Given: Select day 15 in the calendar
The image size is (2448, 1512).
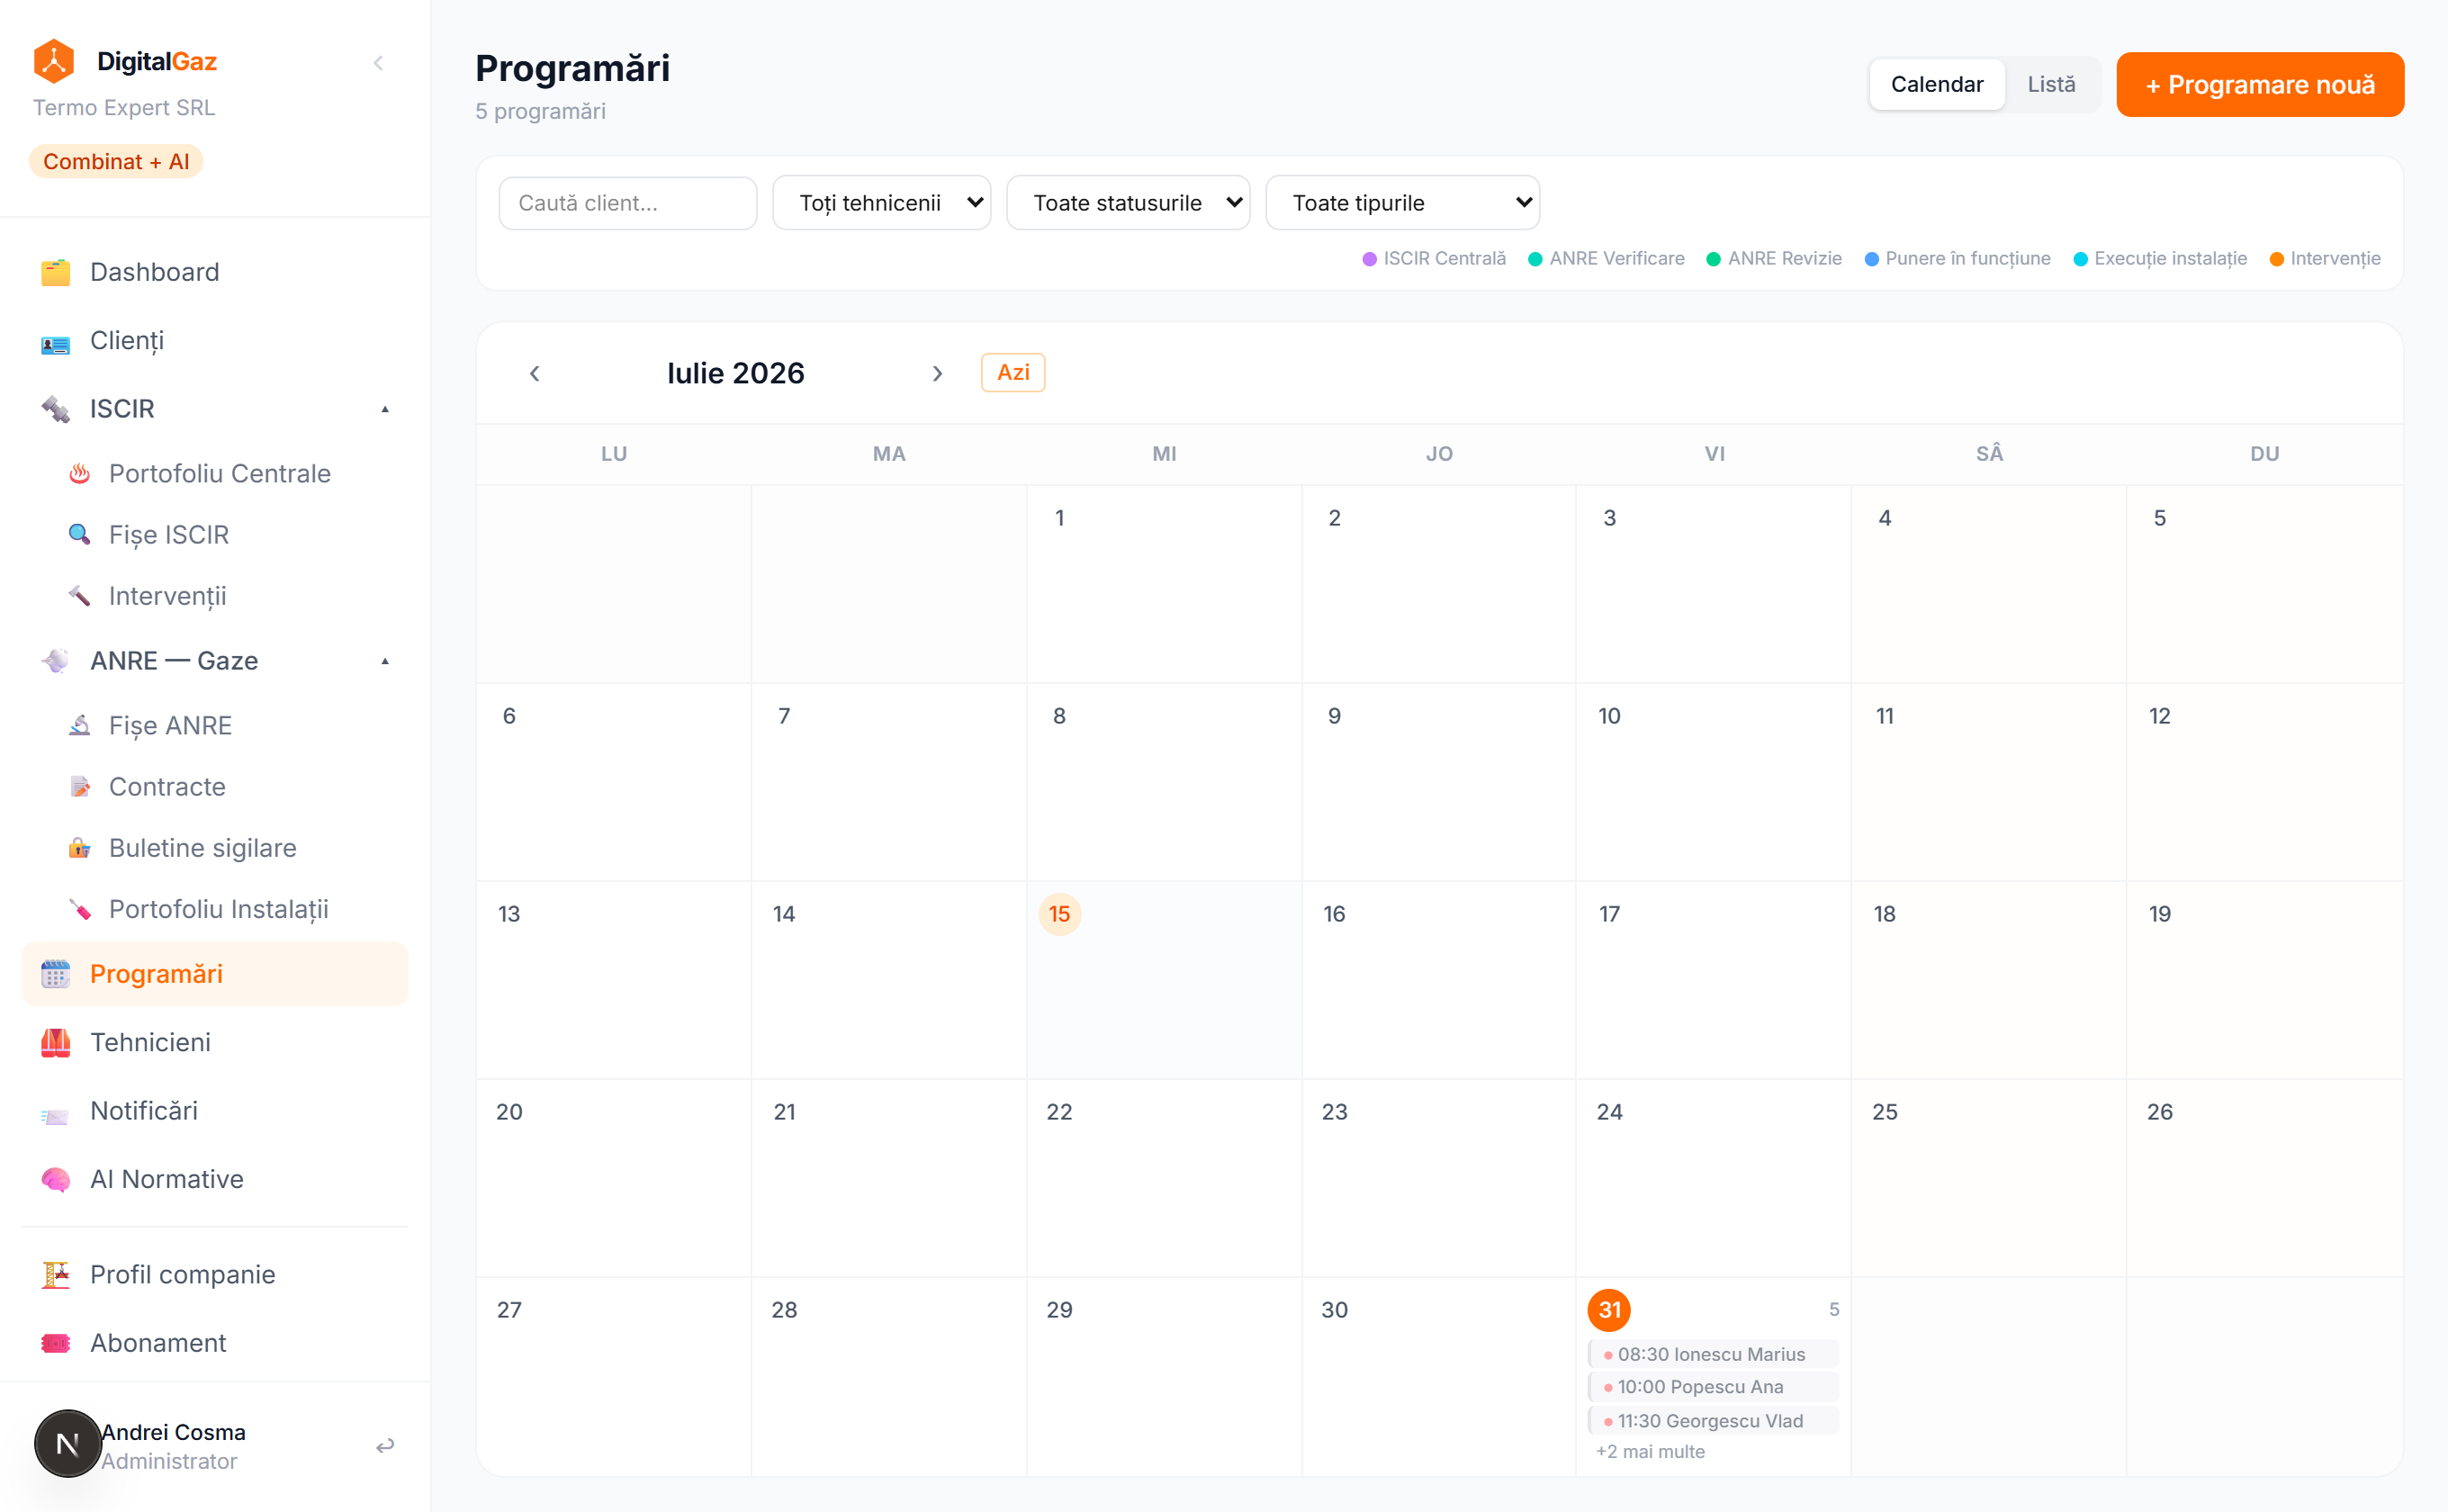Looking at the screenshot, I should [1059, 914].
